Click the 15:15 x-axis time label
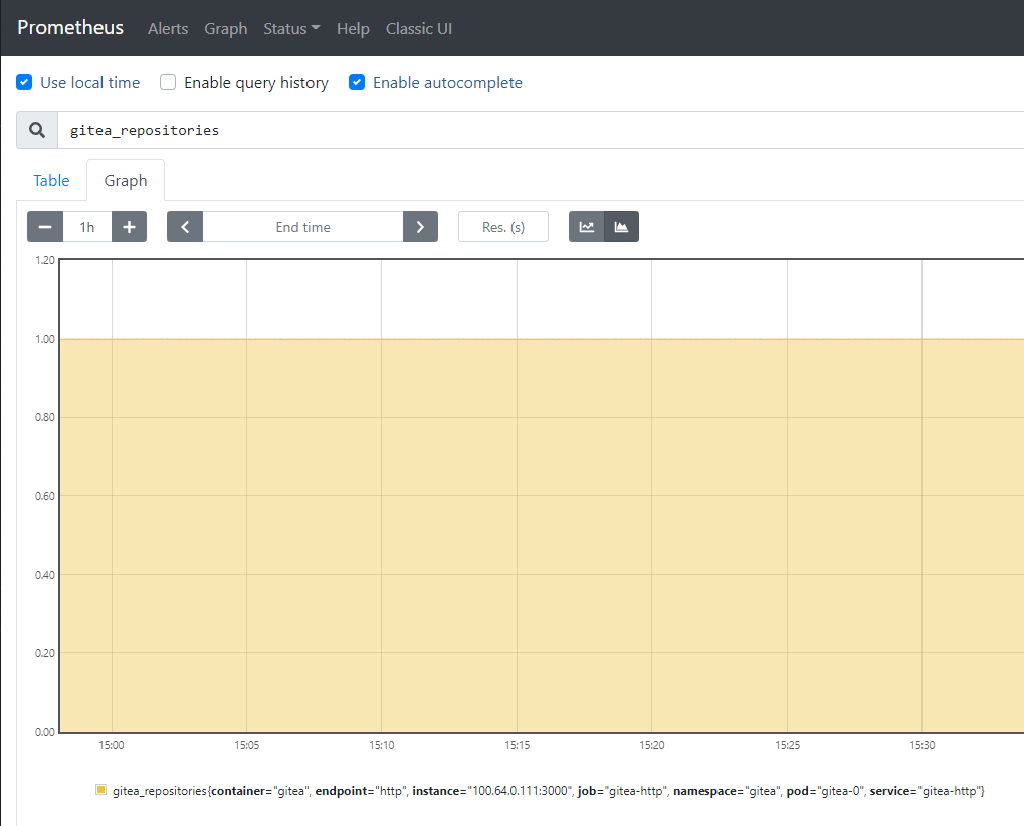Image resolution: width=1024 pixels, height=826 pixels. click(x=517, y=745)
